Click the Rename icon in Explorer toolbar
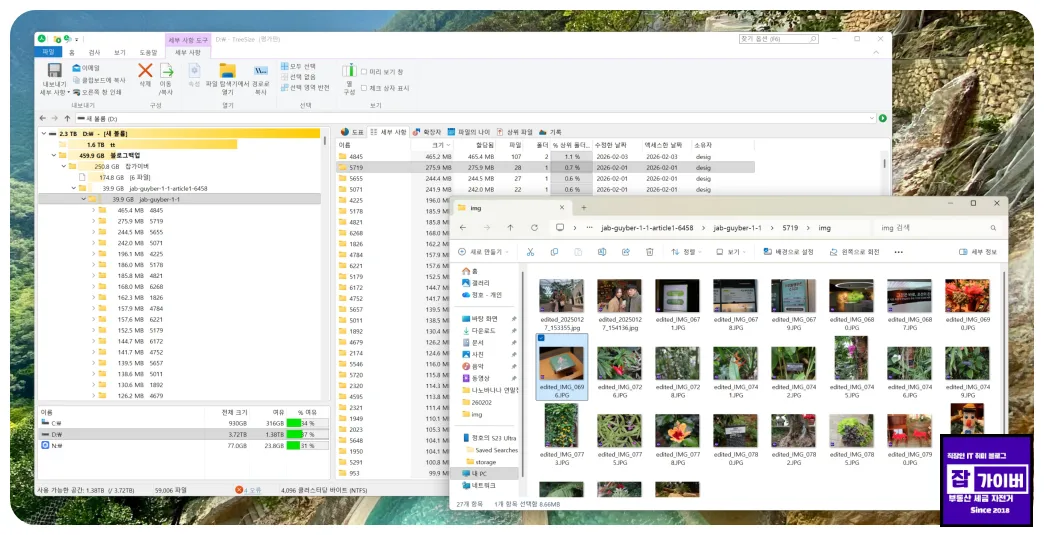Image resolution: width=1044 pixels, height=535 pixels. [602, 252]
